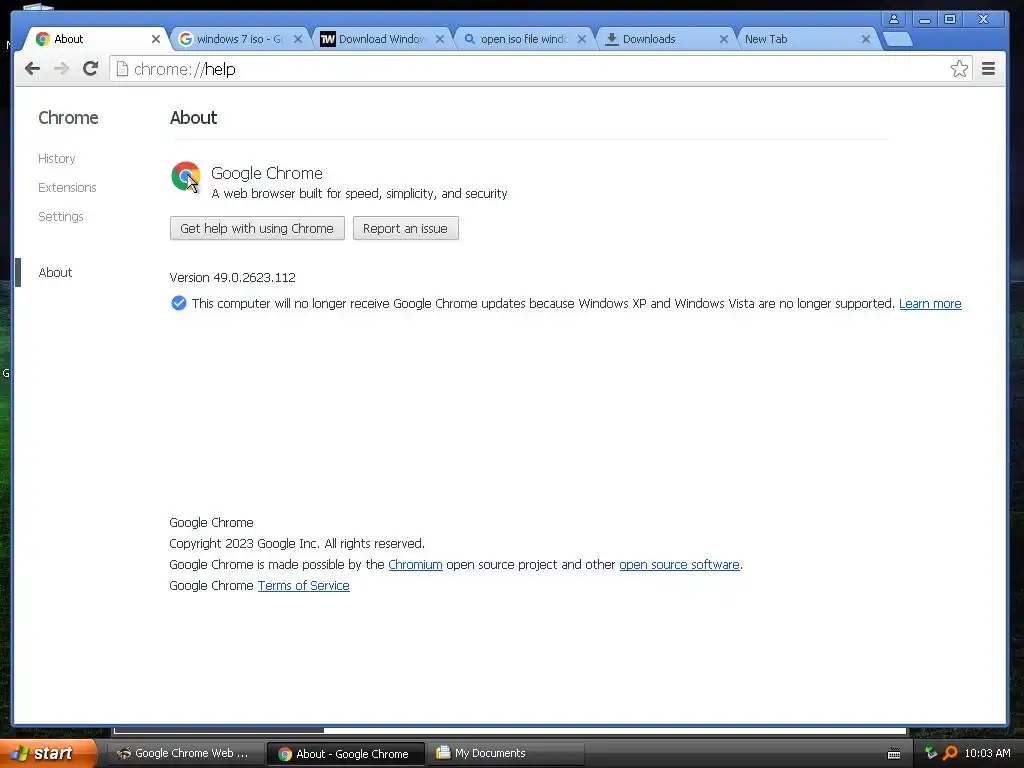
Task: Follow the Learn more link
Action: tap(930, 304)
